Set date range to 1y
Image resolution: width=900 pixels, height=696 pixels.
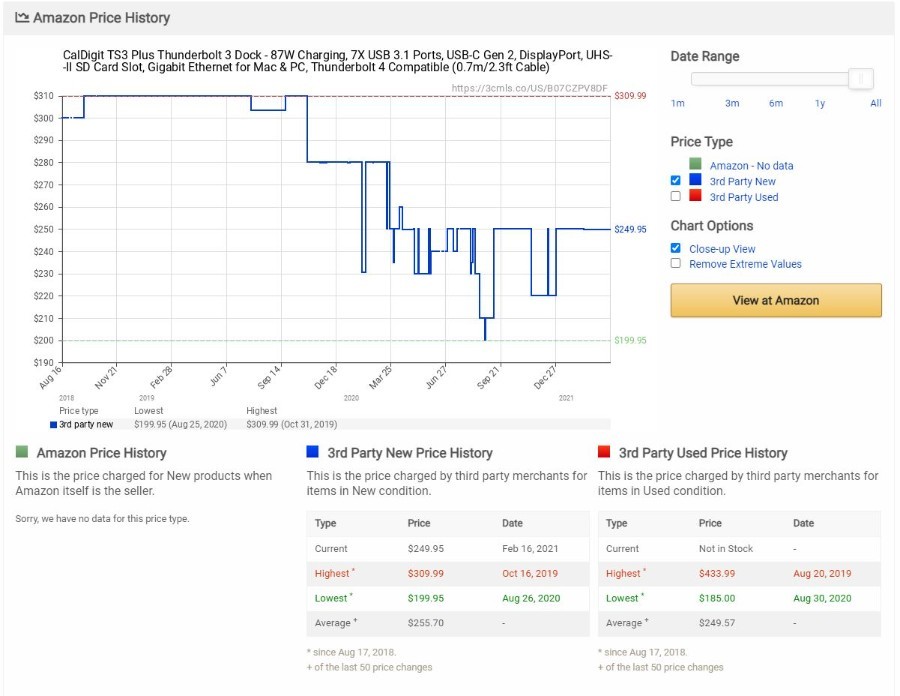[820, 103]
